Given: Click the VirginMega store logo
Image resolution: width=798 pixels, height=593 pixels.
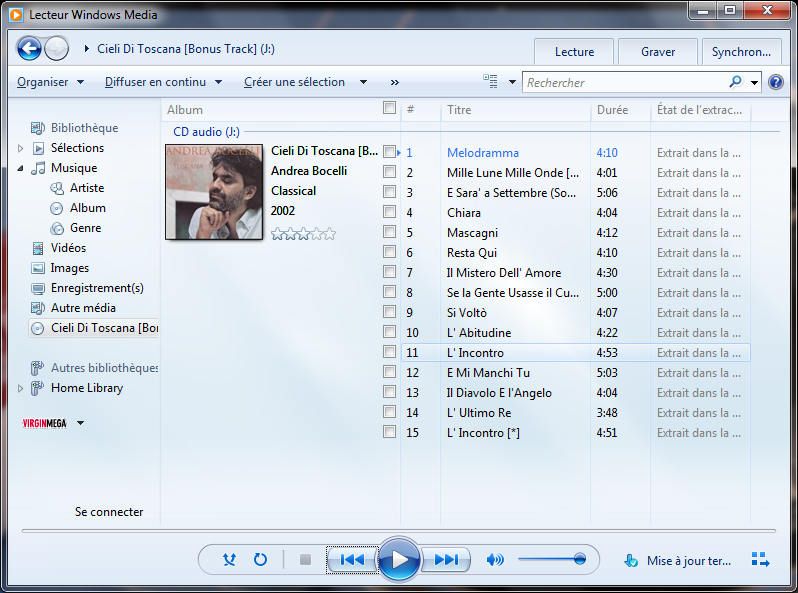Looking at the screenshot, I should (44, 423).
